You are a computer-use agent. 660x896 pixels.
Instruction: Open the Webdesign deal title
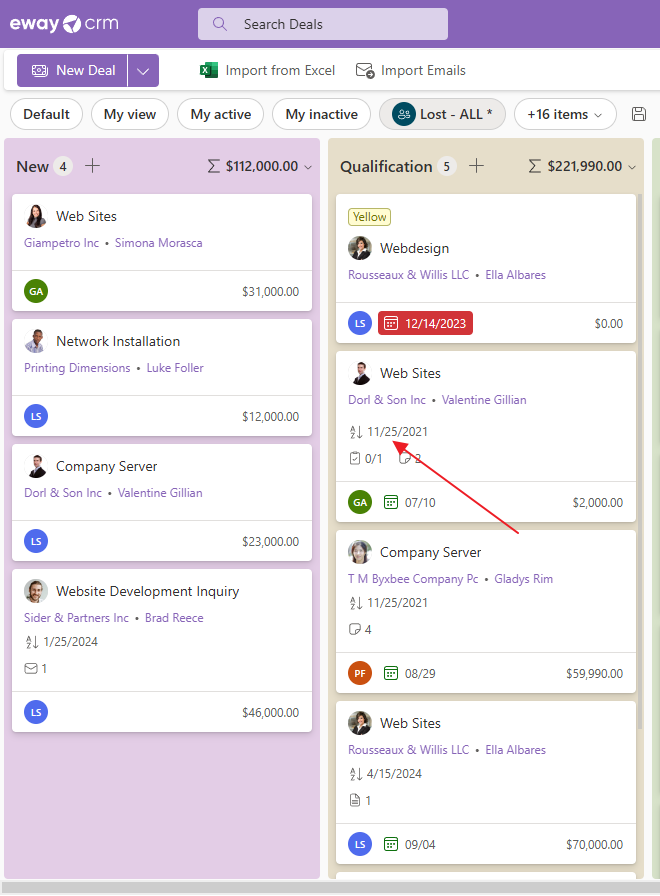click(x=414, y=249)
